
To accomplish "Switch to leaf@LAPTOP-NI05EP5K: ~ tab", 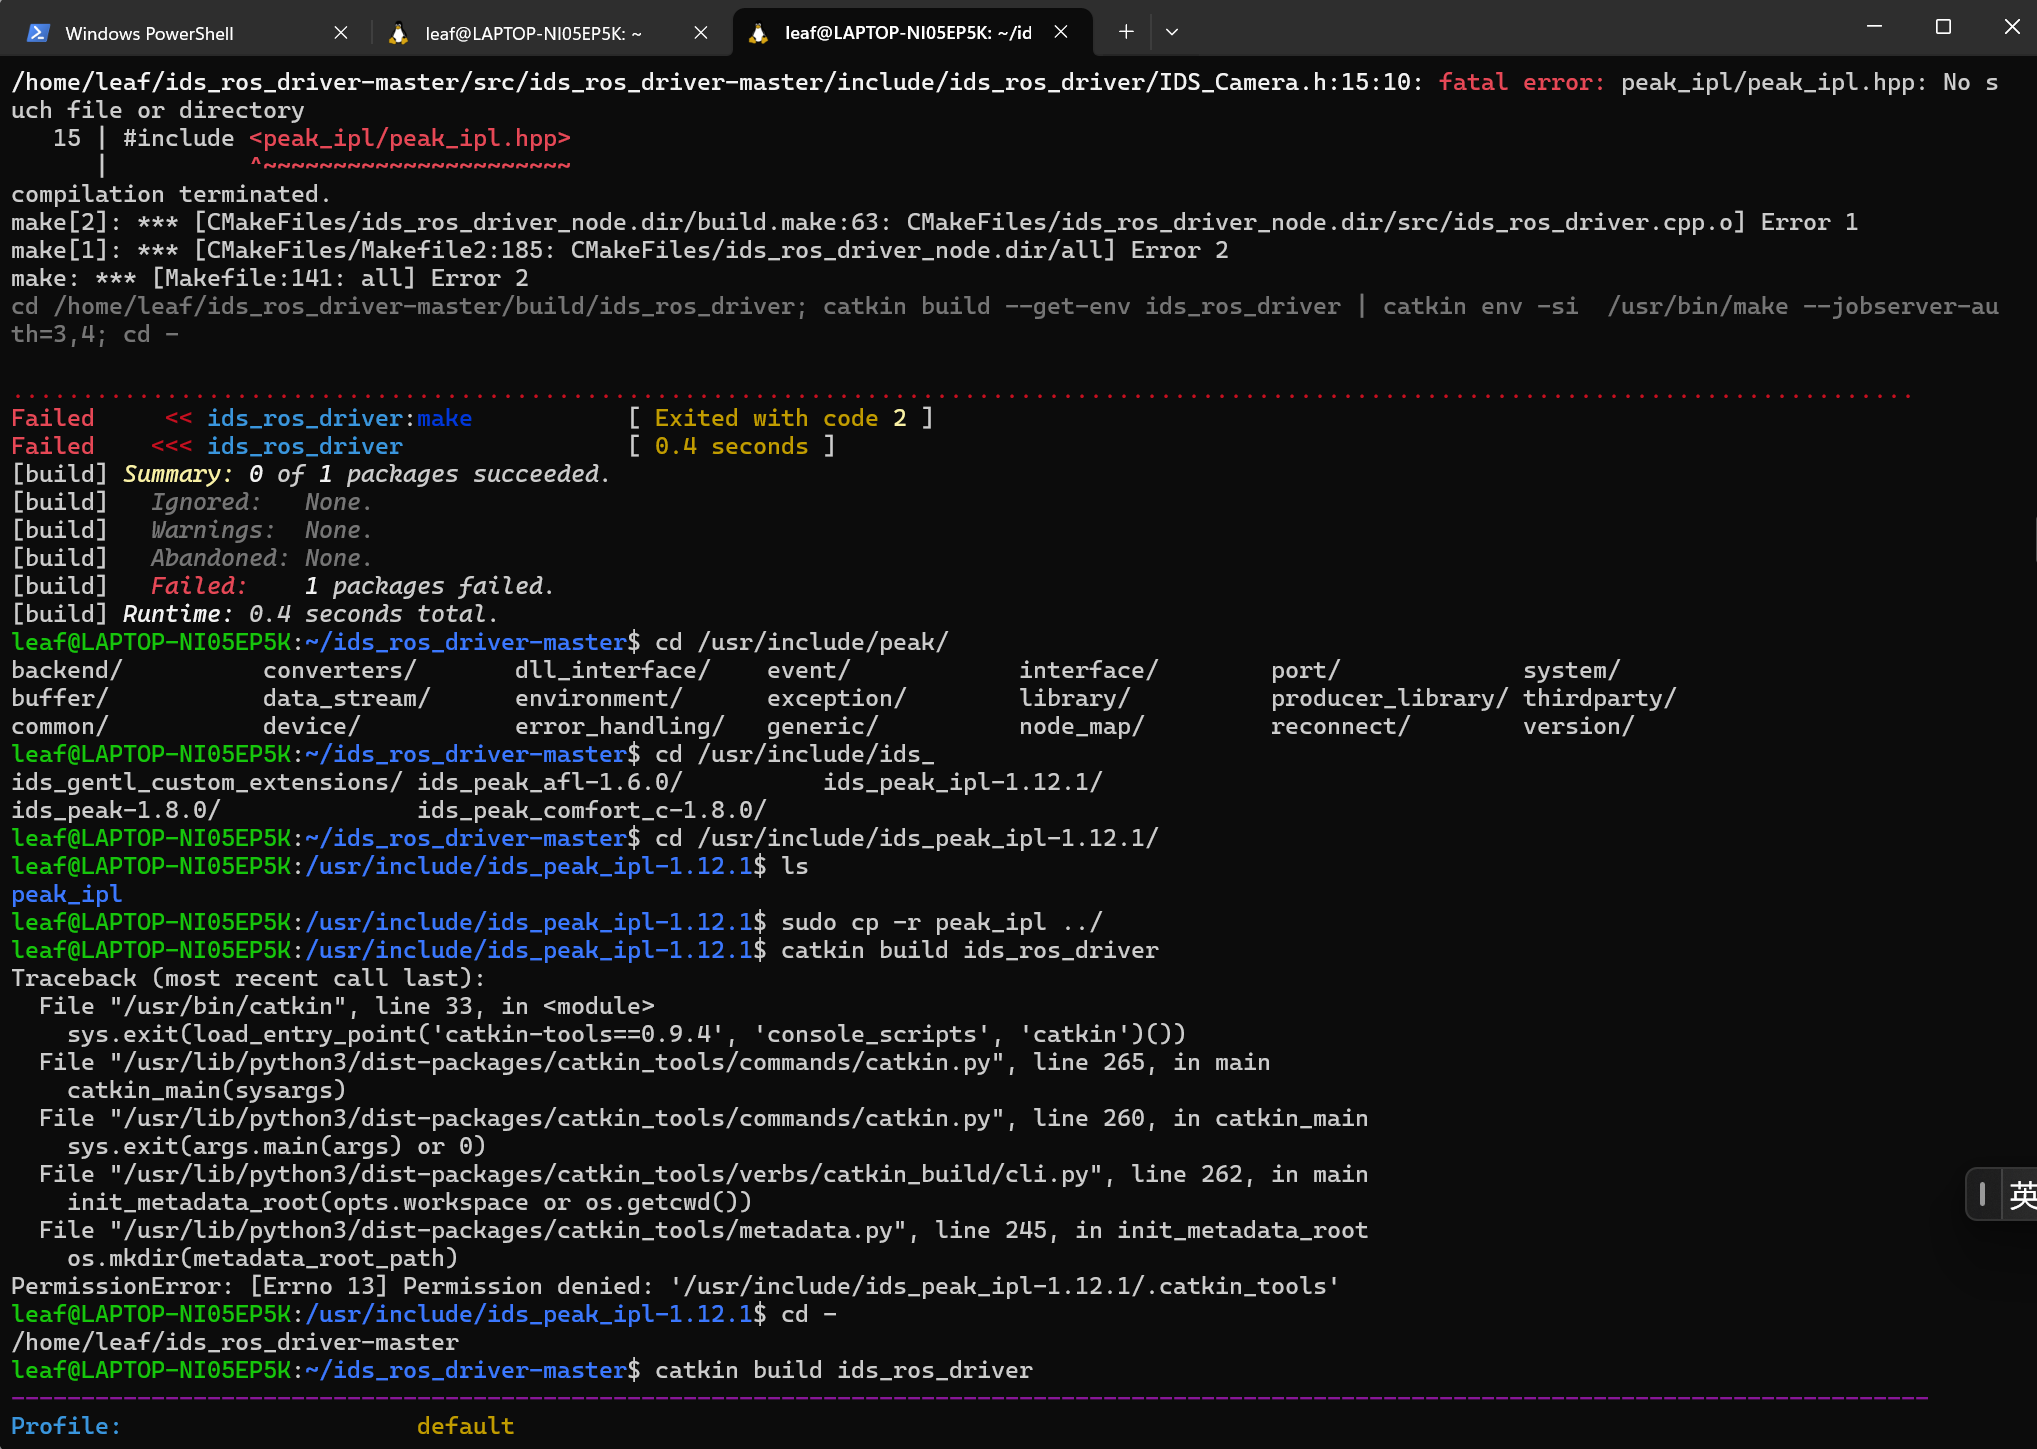I will 533,33.
